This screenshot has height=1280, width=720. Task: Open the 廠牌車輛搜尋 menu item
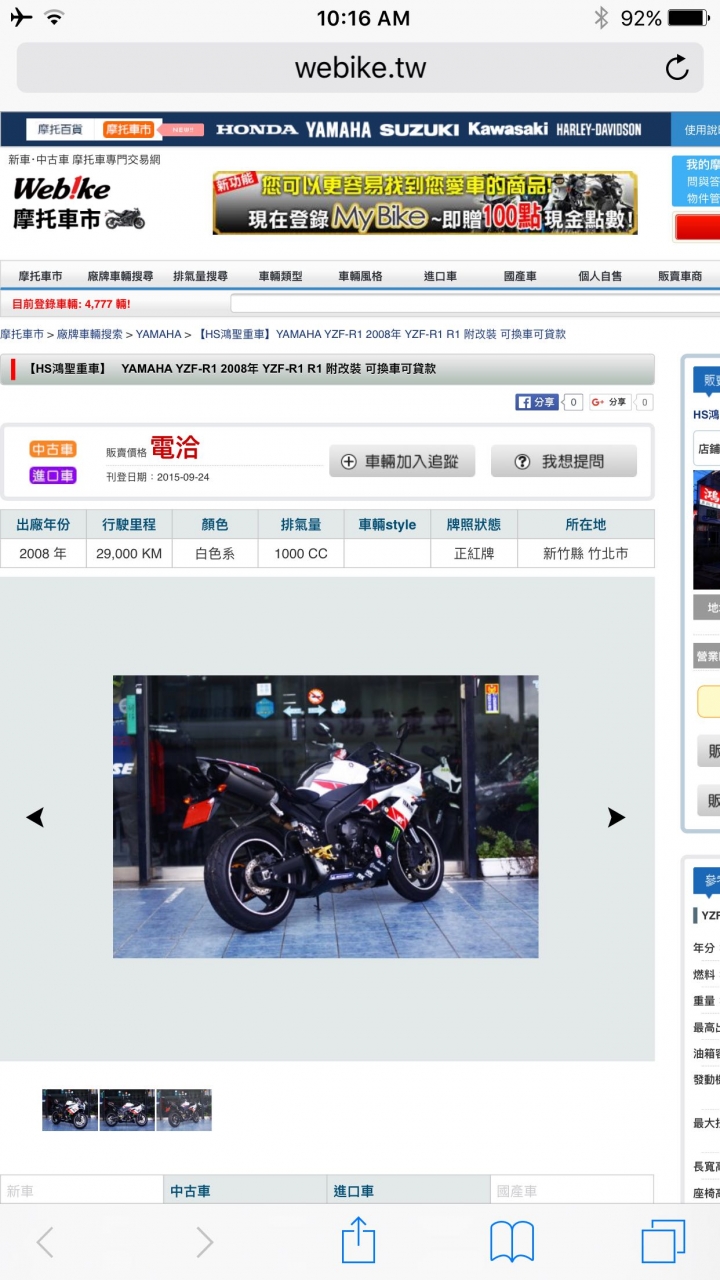[x=120, y=276]
